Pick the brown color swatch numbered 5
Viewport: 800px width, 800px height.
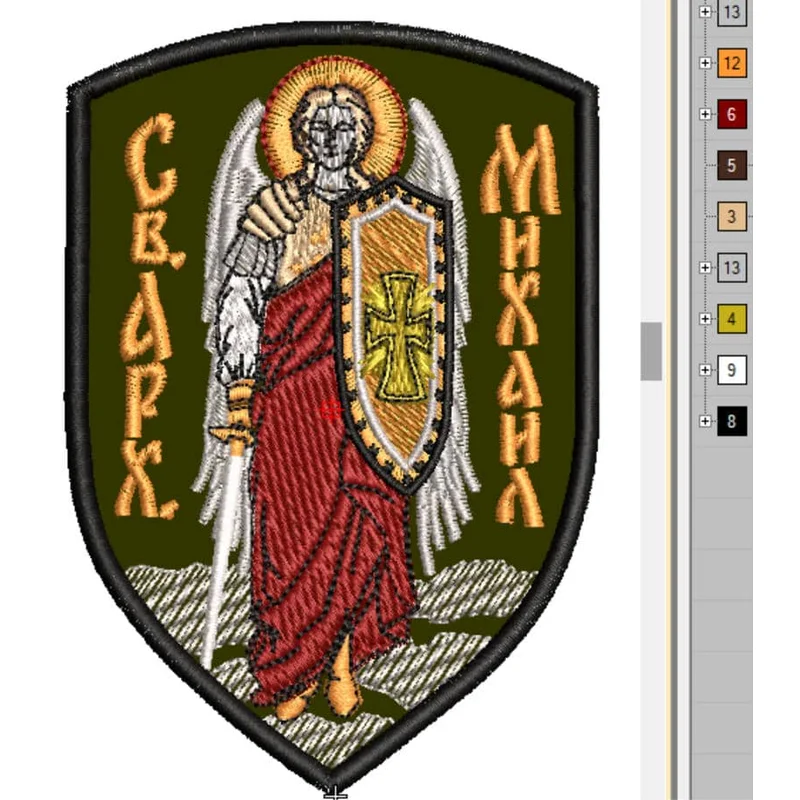[732, 165]
